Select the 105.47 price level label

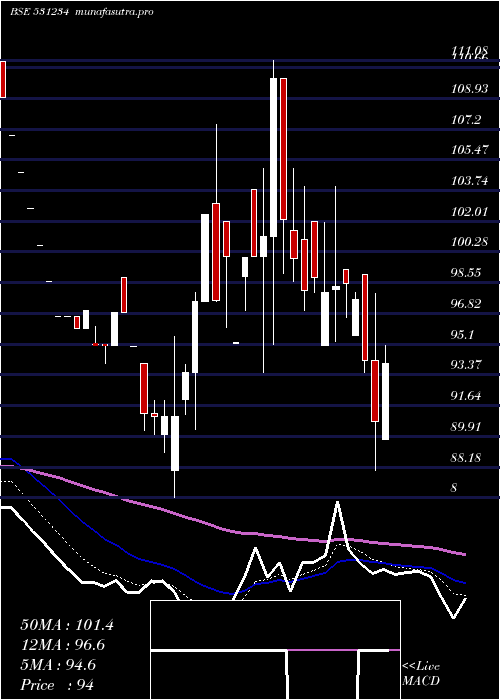[x=469, y=150]
